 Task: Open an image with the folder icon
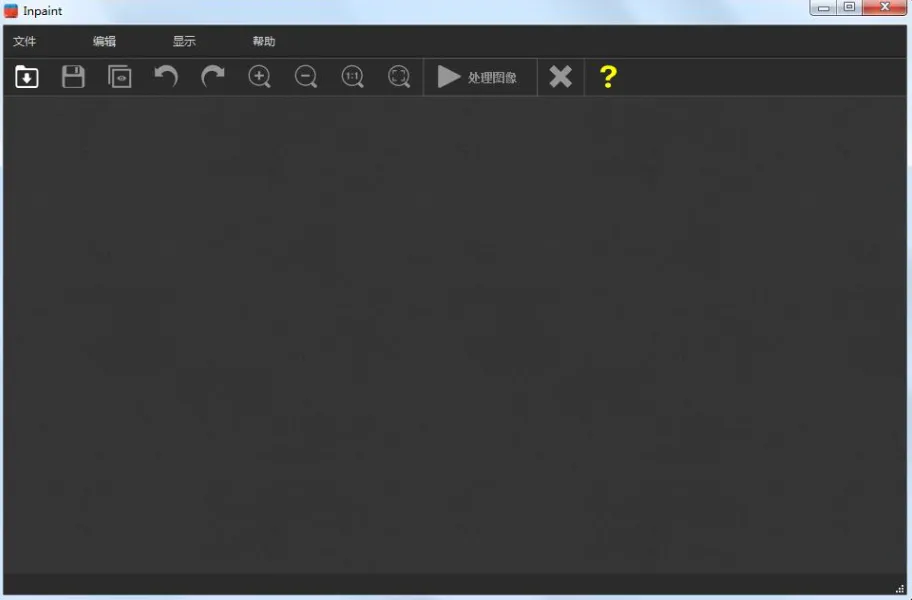(x=27, y=77)
